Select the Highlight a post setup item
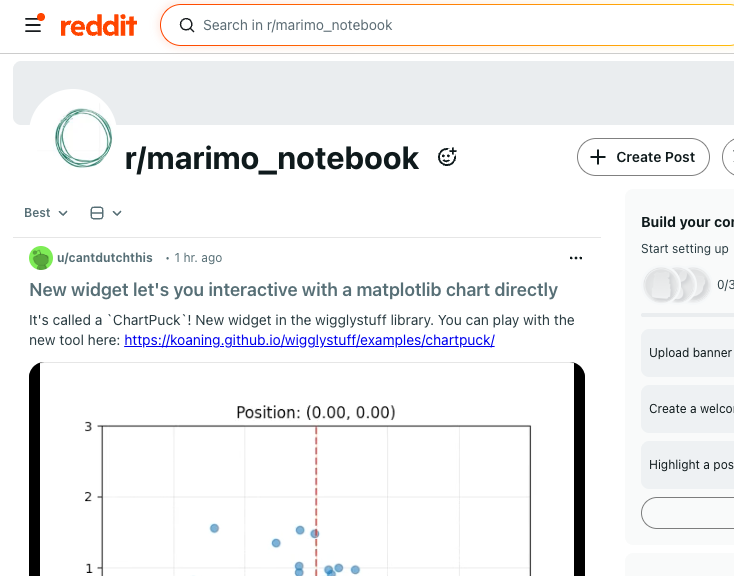Viewport: 734px width, 576px height. click(690, 465)
